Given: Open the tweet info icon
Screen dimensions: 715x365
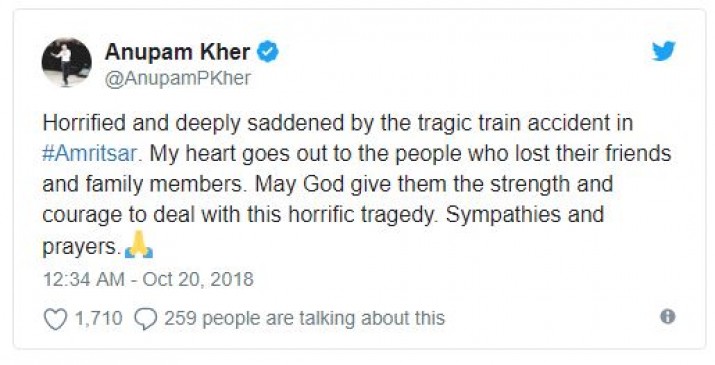Looking at the screenshot, I should [668, 317].
